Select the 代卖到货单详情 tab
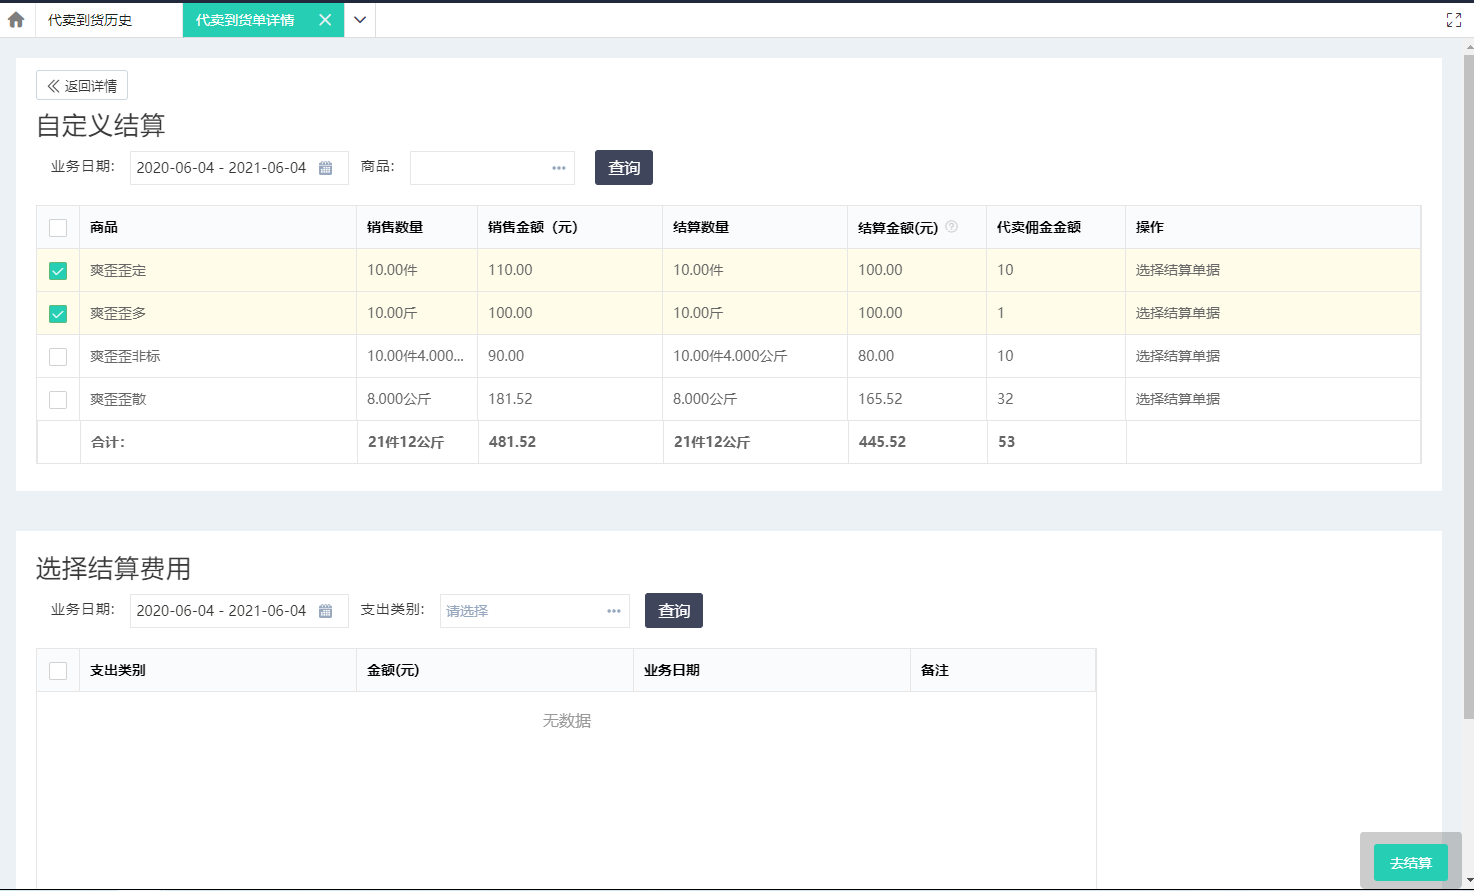Viewport: 1474px width, 891px height. pyautogui.click(x=245, y=20)
